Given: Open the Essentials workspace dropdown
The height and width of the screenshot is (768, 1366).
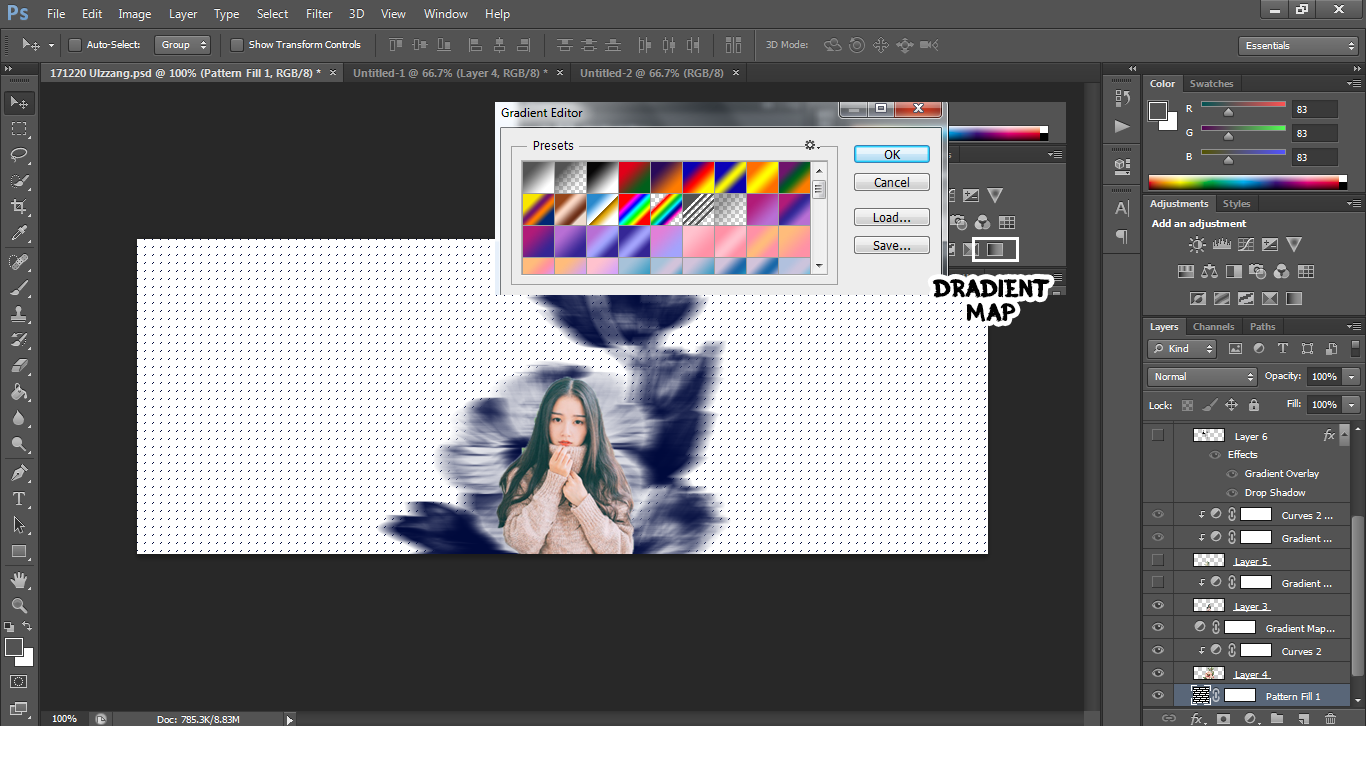Looking at the screenshot, I should click(x=1297, y=46).
